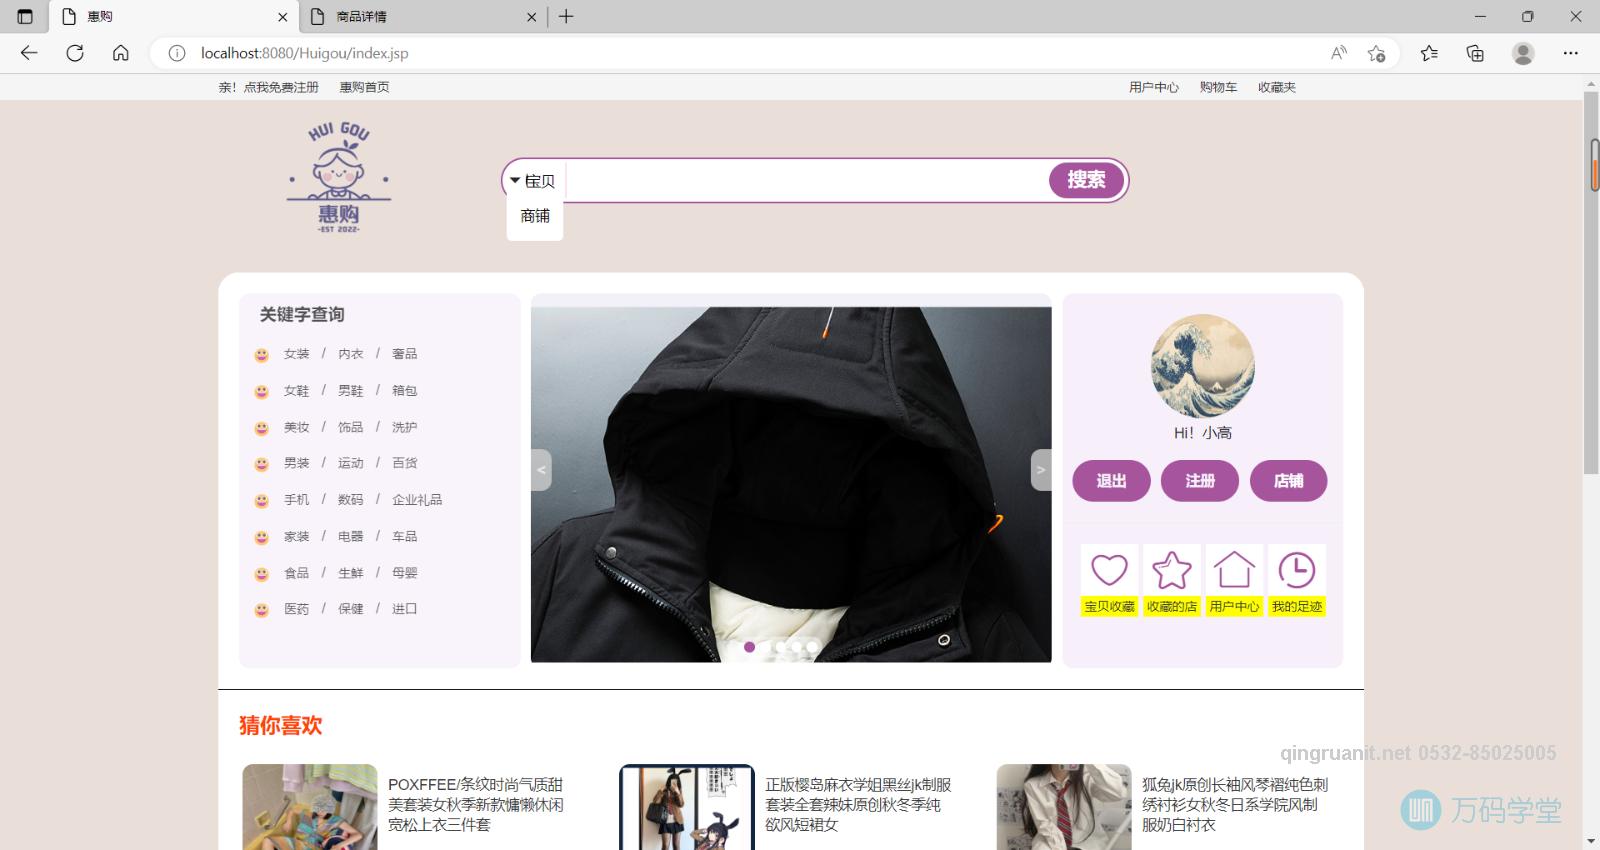The image size is (1600, 850).
Task: Open the Favorites list icon
Action: click(x=1429, y=53)
